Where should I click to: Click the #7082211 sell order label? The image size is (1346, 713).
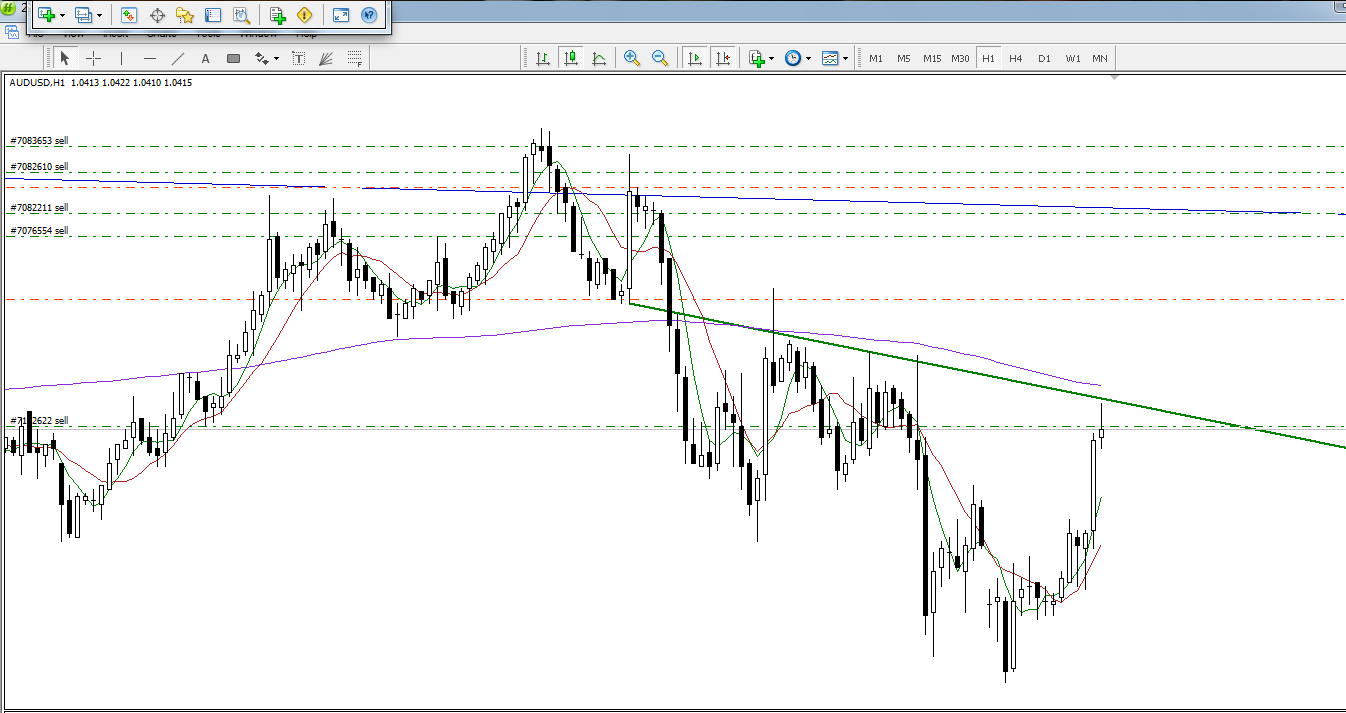39,207
